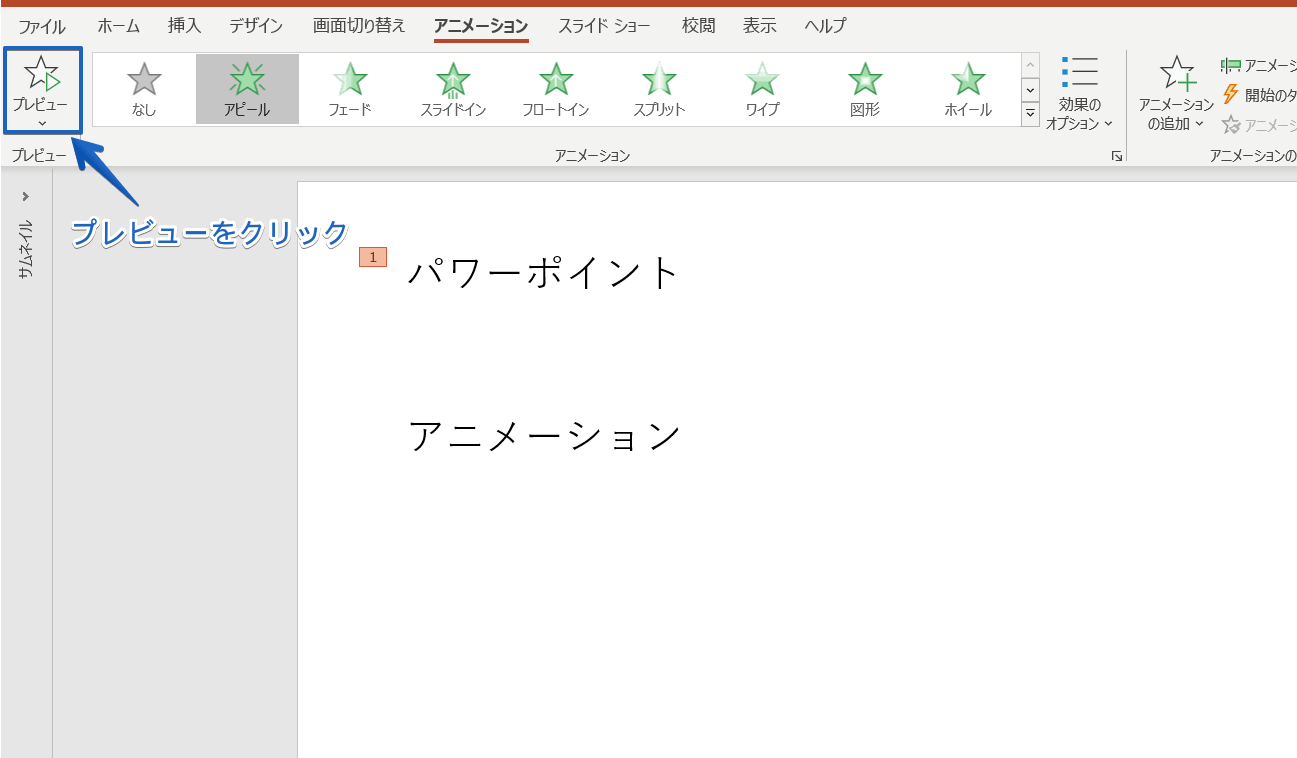Viewport: 1297px width, 758px height.
Task: Switch to the 挿入 tab
Action: click(184, 26)
